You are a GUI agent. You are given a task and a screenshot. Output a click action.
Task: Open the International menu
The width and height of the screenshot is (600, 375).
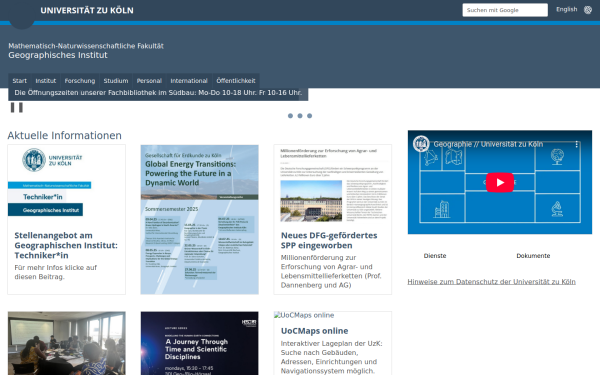189,81
